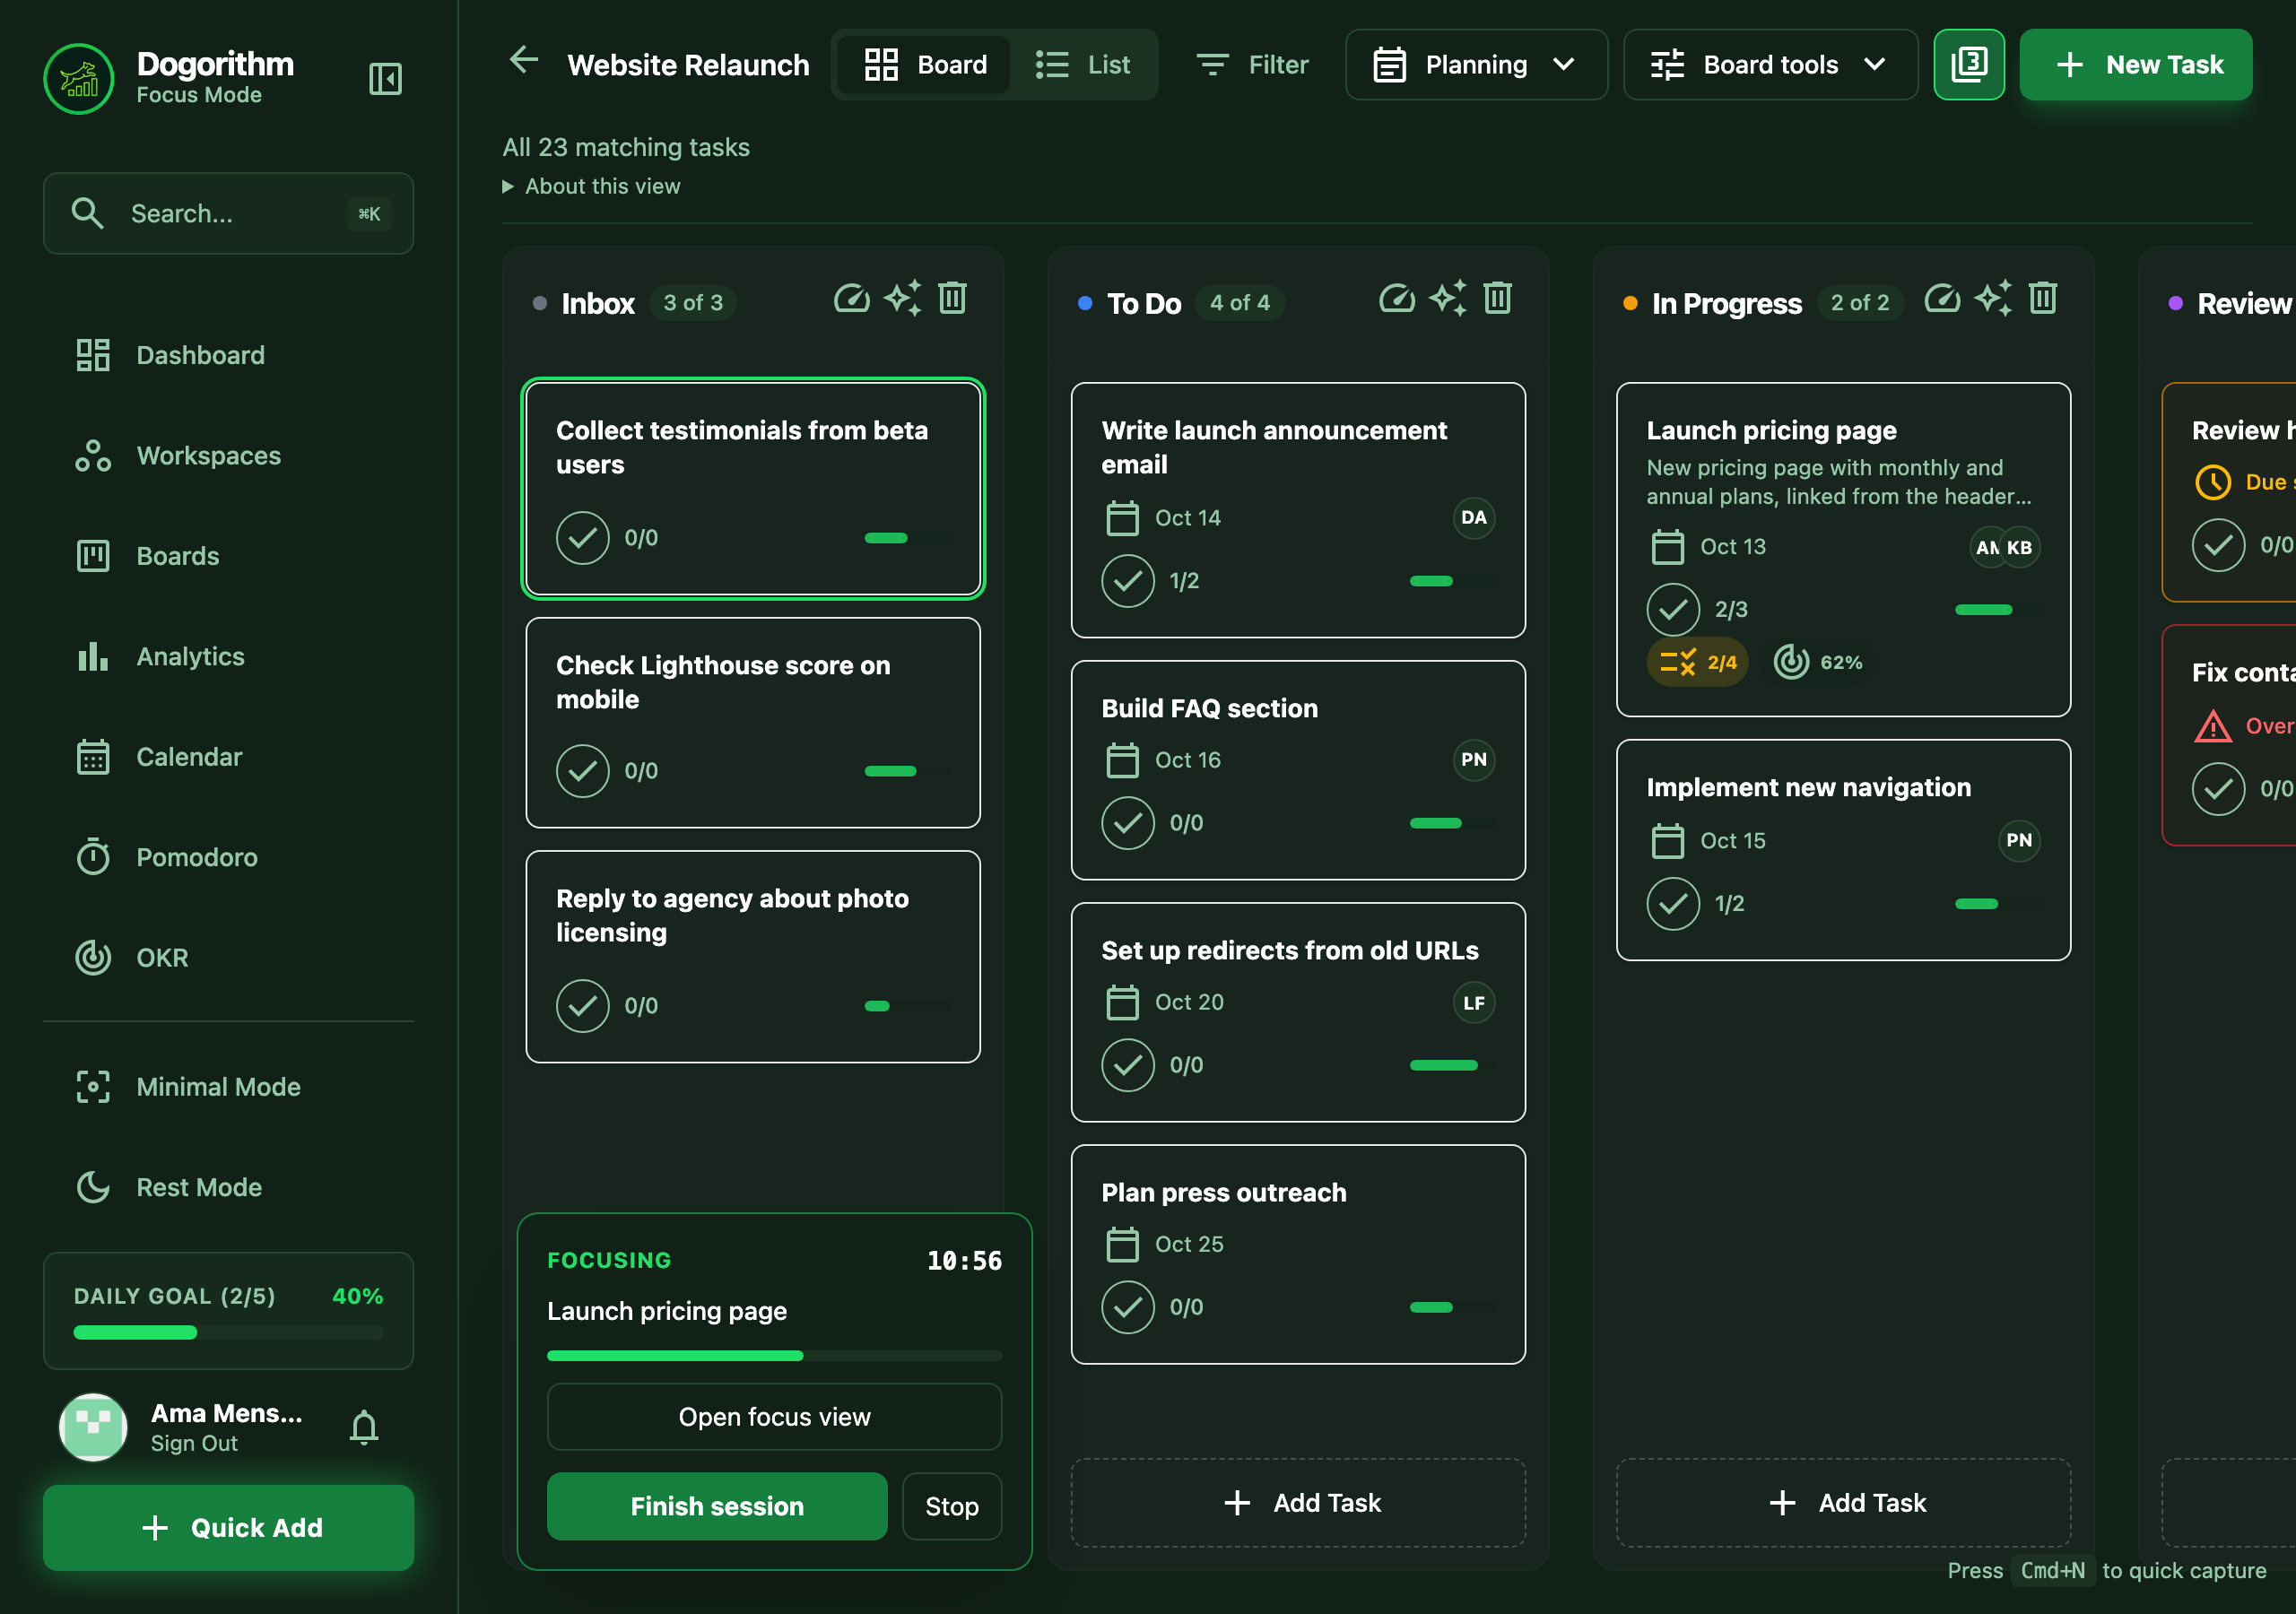2296x1614 pixels.
Task: Toggle completion on Implement new navigation
Action: [1673, 904]
